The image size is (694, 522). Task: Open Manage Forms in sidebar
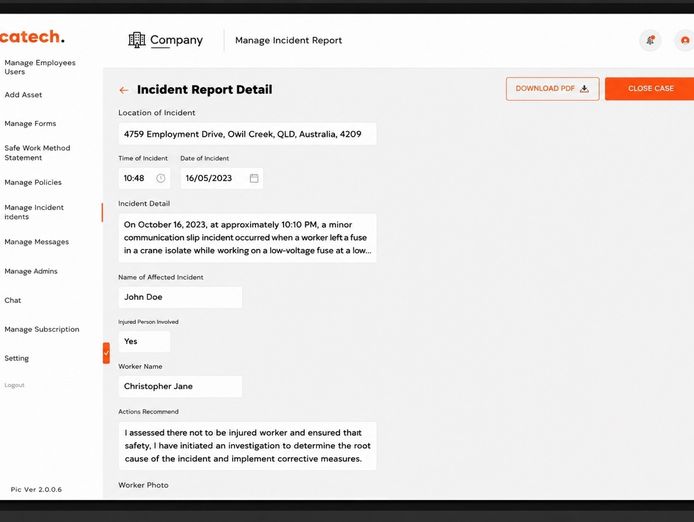click(x=30, y=124)
